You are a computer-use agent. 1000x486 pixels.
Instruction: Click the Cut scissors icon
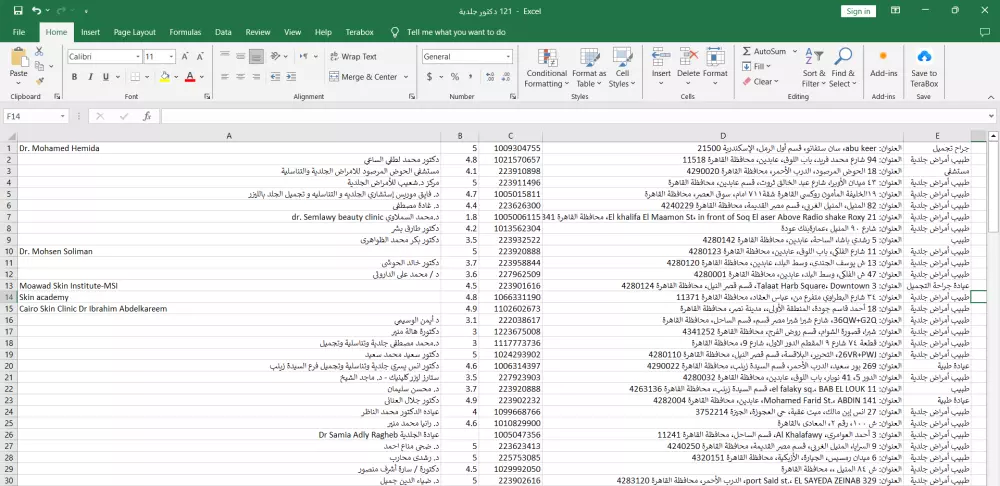coord(39,52)
